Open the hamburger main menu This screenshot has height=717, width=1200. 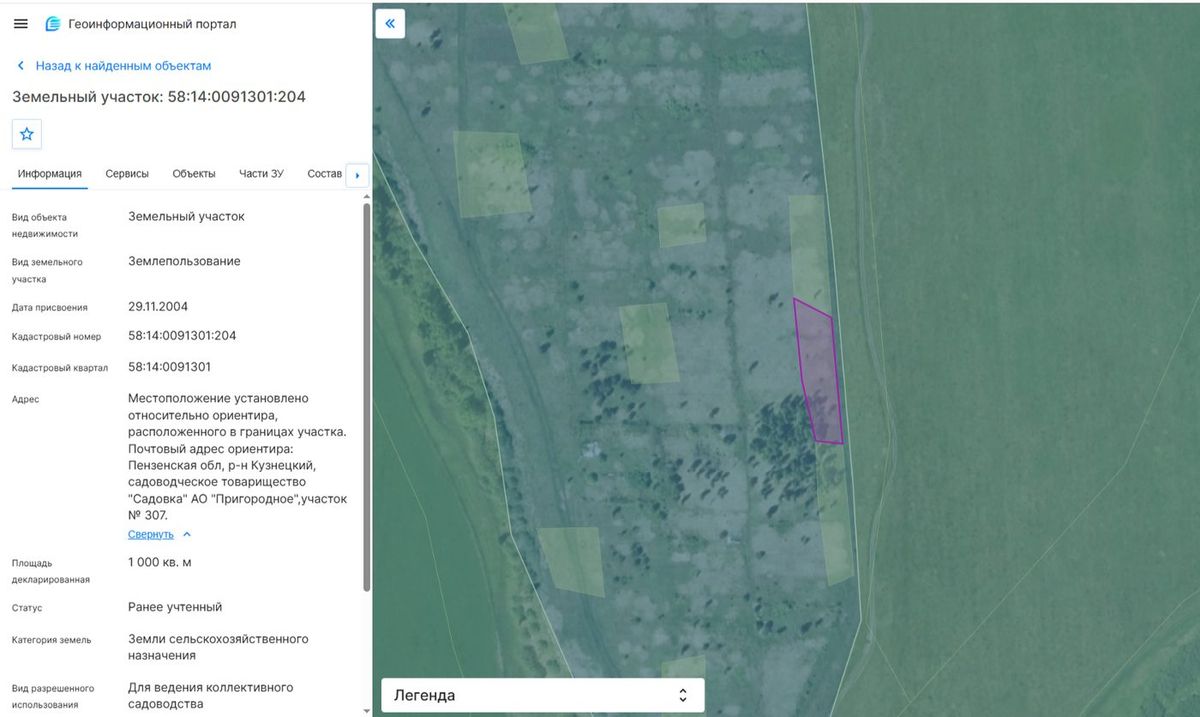pyautogui.click(x=20, y=24)
